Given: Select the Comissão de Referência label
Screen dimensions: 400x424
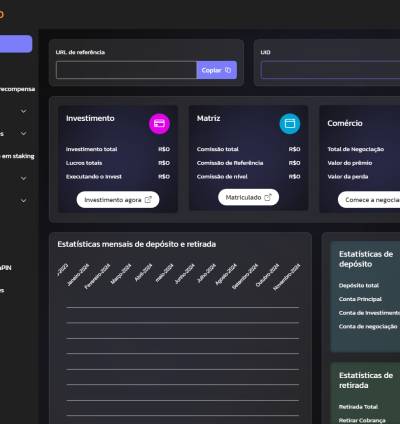Looking at the screenshot, I should pyautogui.click(x=230, y=163).
